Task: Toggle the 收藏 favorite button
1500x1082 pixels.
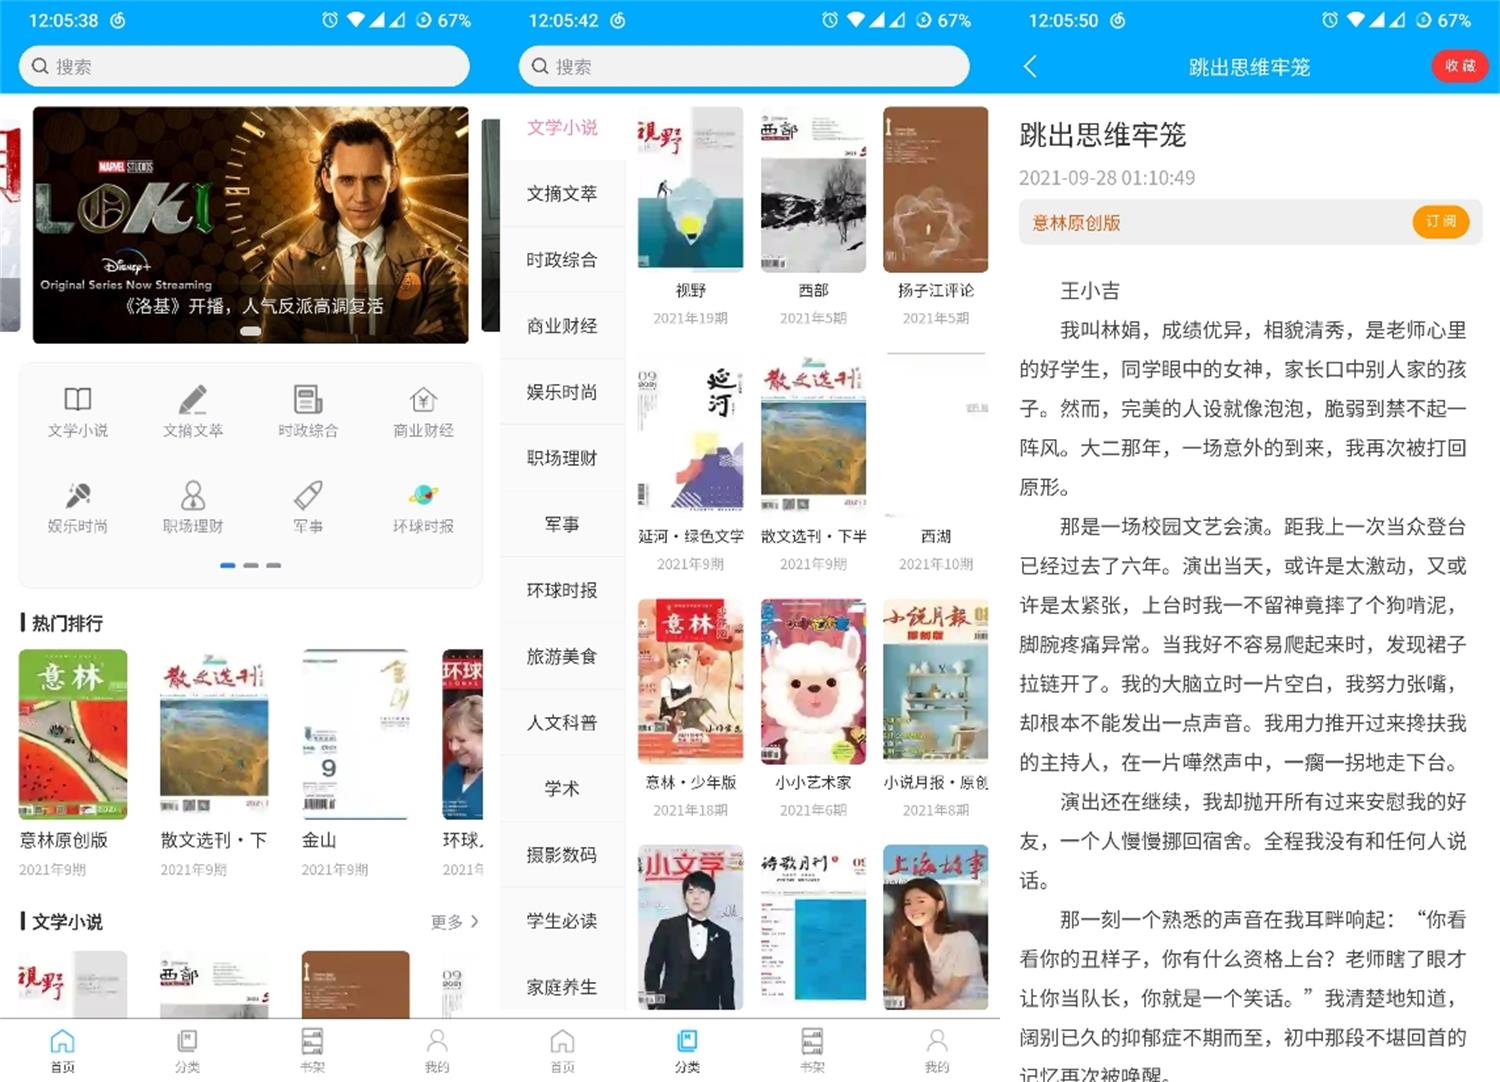Action: pos(1459,66)
